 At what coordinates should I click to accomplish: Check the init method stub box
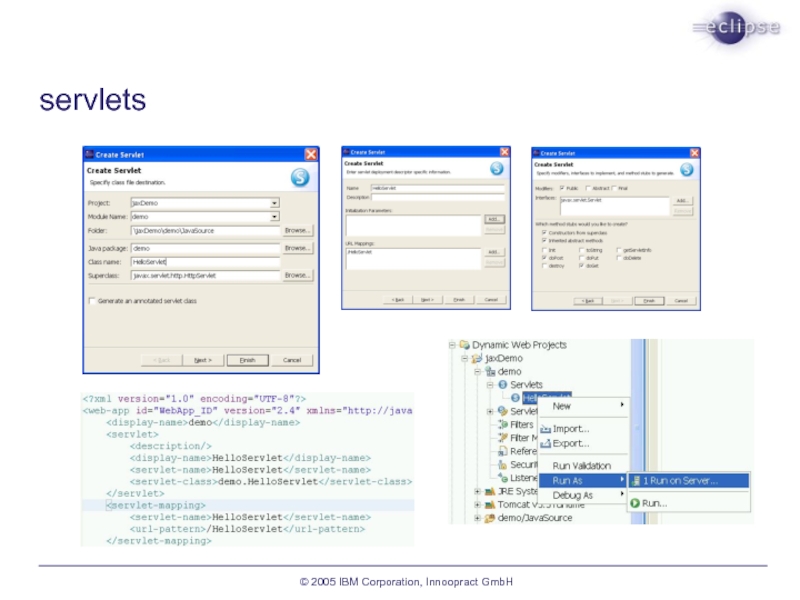coord(544,251)
